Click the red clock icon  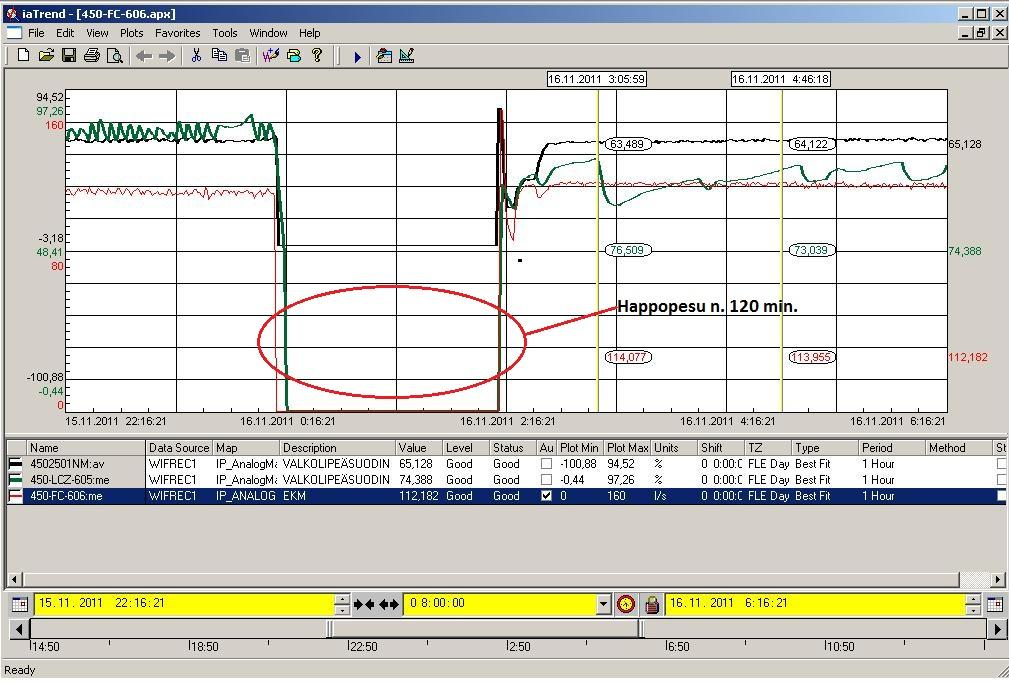click(x=626, y=604)
